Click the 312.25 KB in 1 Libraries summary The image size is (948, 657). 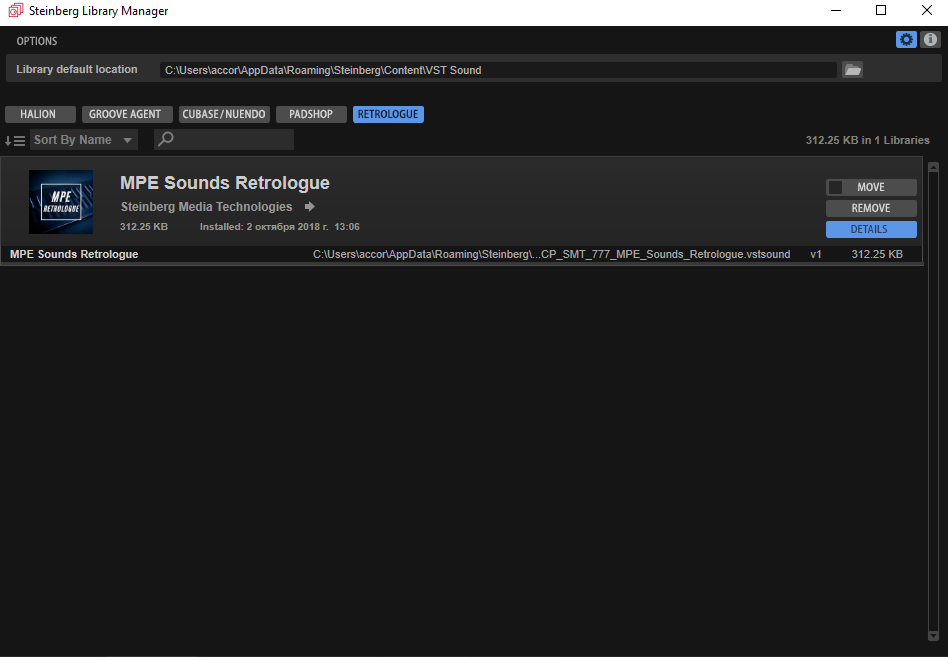point(868,140)
